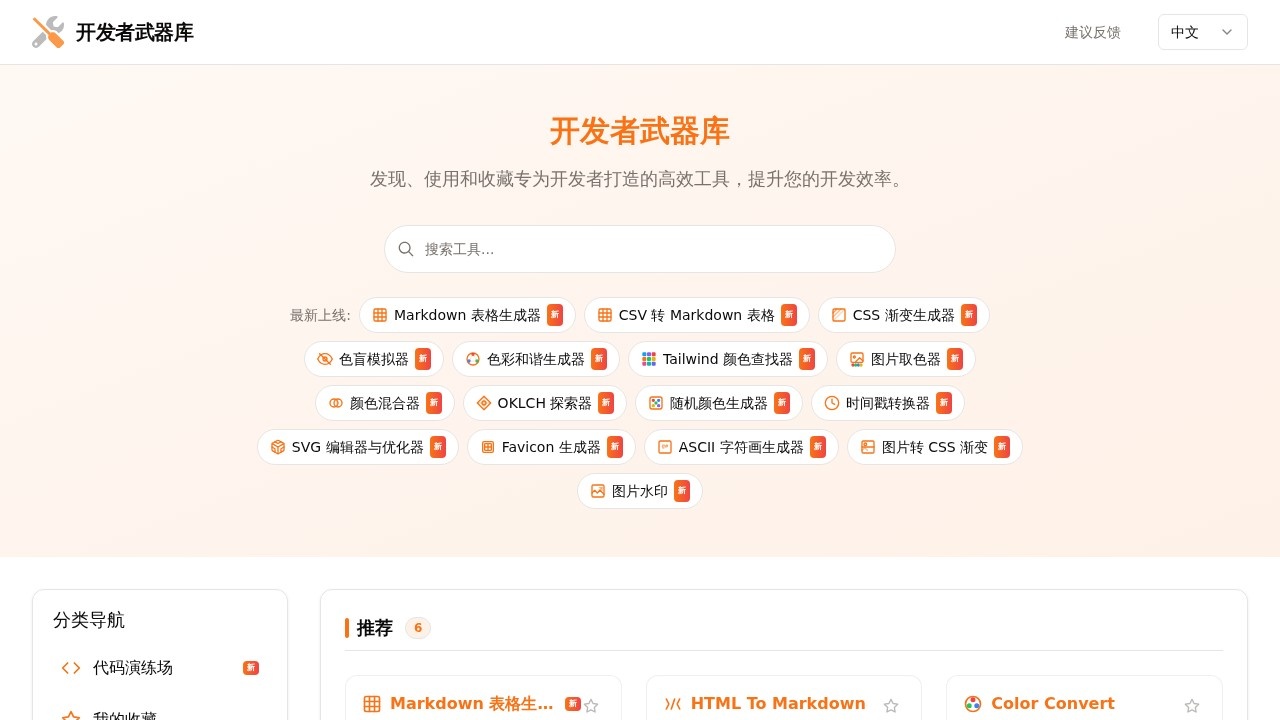
Task: Click the HTML To Markdown brackets icon
Action: click(x=671, y=704)
